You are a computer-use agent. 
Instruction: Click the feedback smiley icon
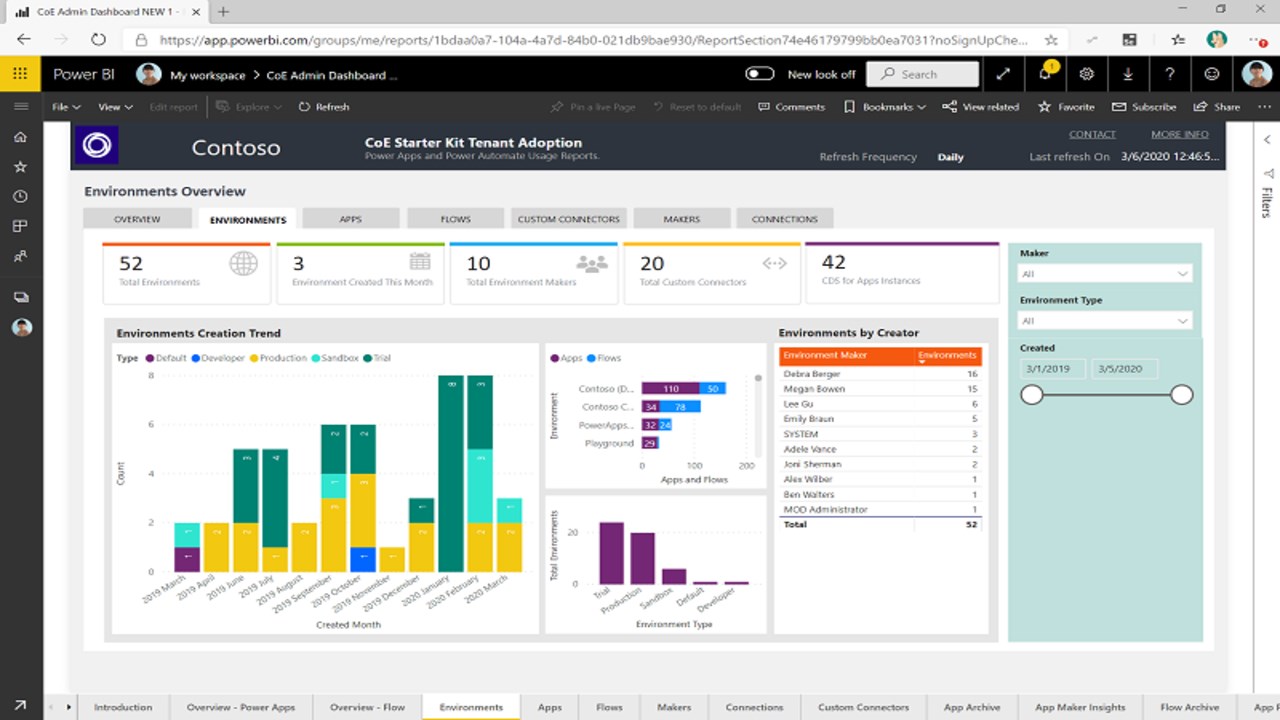pos(1212,74)
